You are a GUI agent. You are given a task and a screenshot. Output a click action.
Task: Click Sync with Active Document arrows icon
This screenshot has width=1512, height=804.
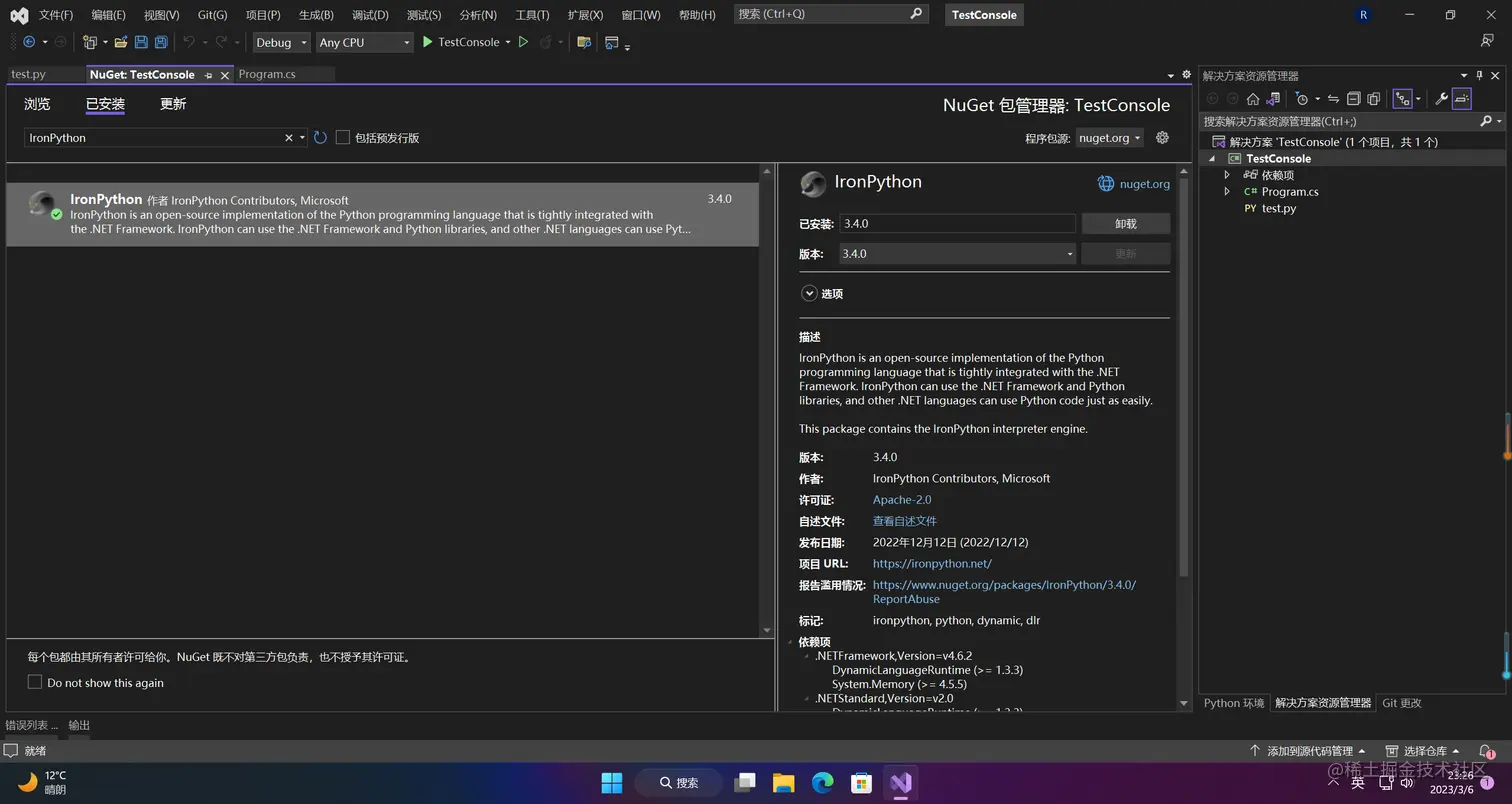pyautogui.click(x=1333, y=99)
